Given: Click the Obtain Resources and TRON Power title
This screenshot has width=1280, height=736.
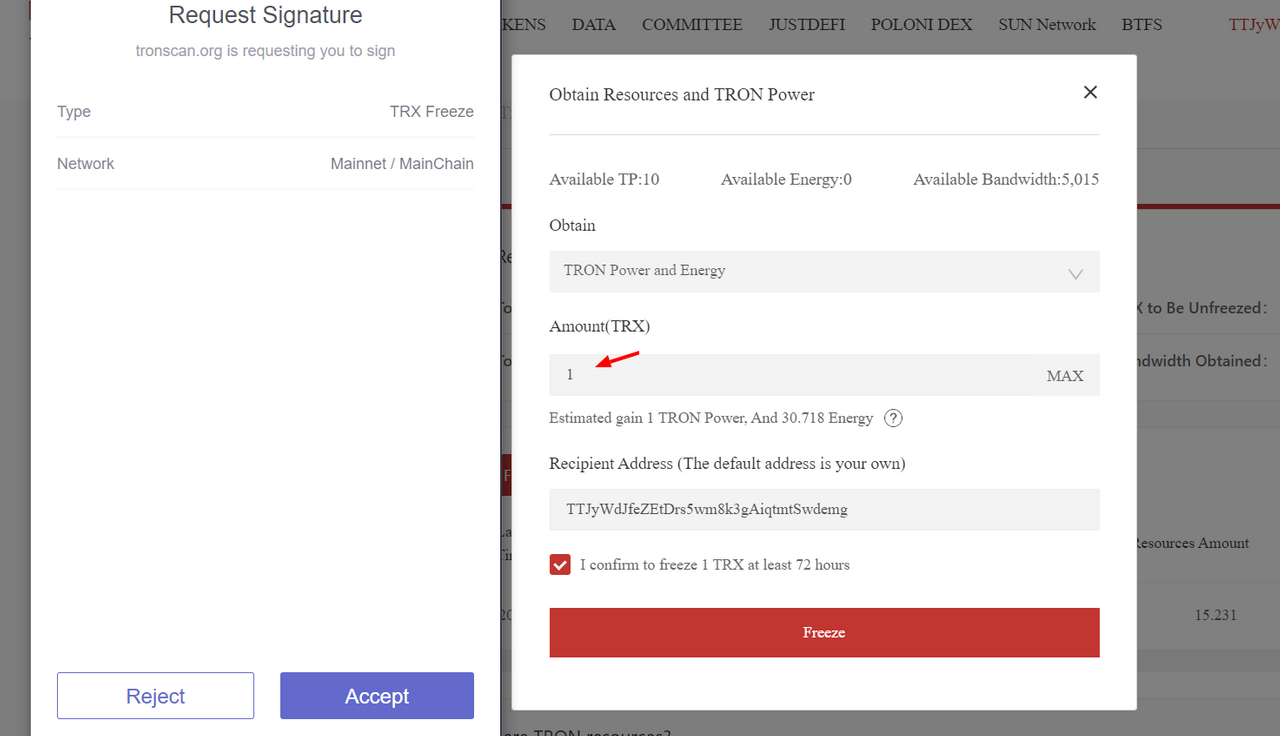Looking at the screenshot, I should tap(682, 95).
